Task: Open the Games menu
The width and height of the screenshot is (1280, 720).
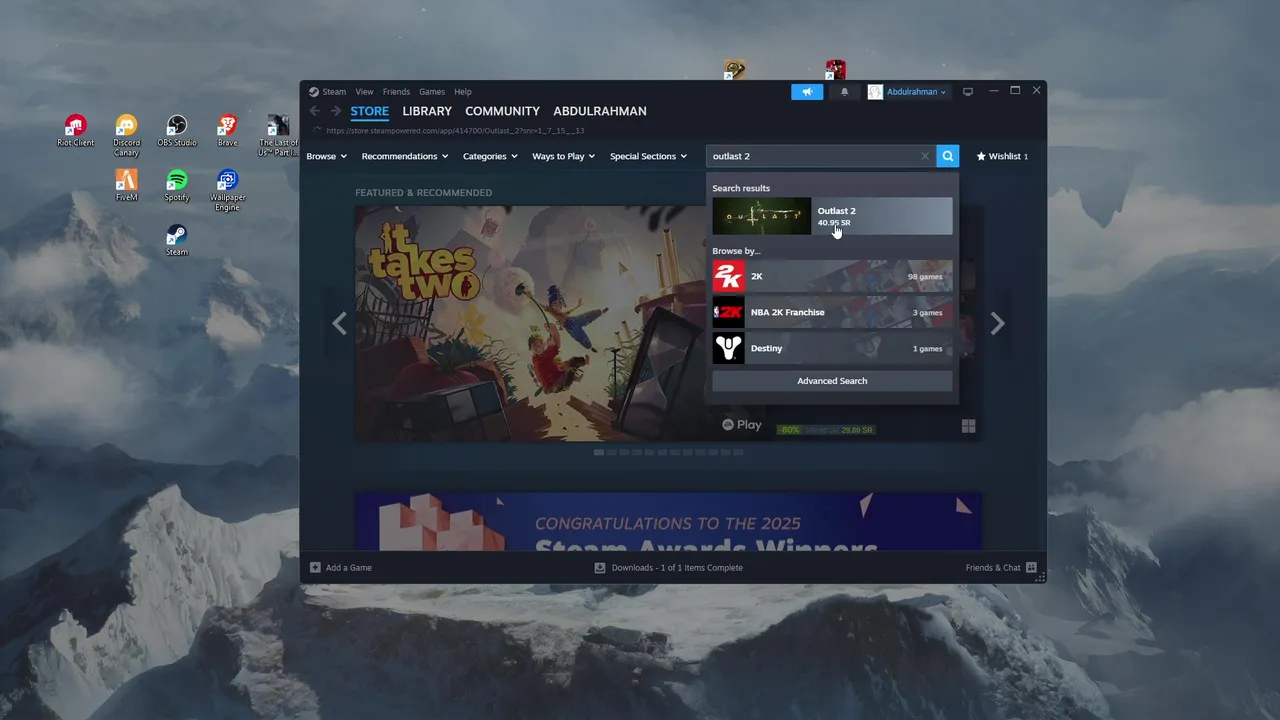Action: coord(432,92)
